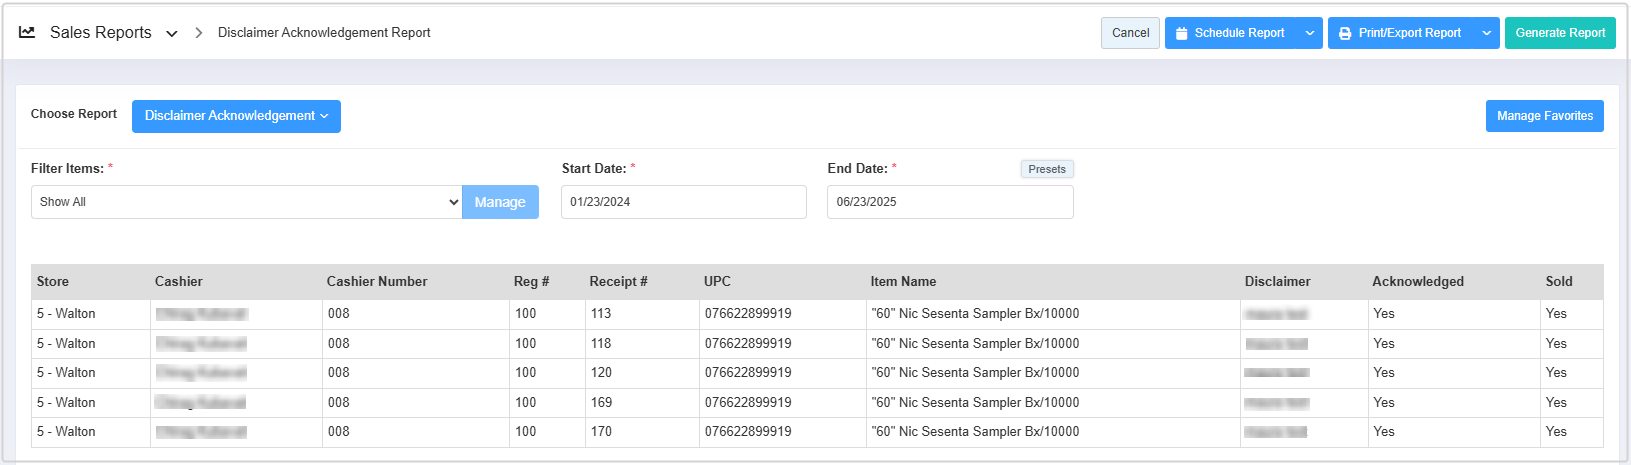Click the calendar icon on Schedule Report
The height and width of the screenshot is (465, 1631).
click(1182, 33)
